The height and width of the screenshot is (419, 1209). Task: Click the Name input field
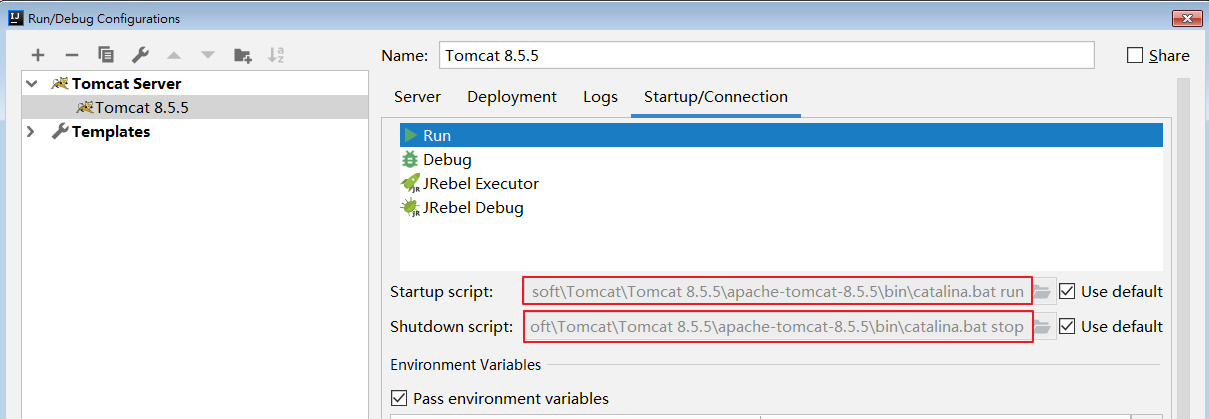click(766, 55)
